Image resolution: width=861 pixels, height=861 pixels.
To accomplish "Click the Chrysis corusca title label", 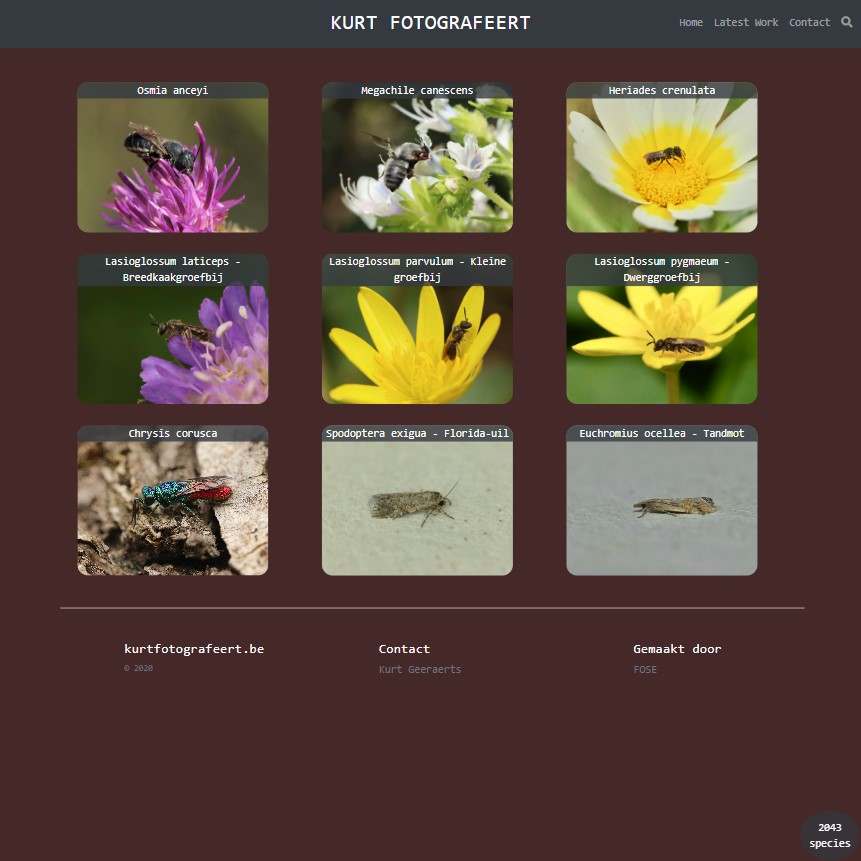I will coord(172,433).
